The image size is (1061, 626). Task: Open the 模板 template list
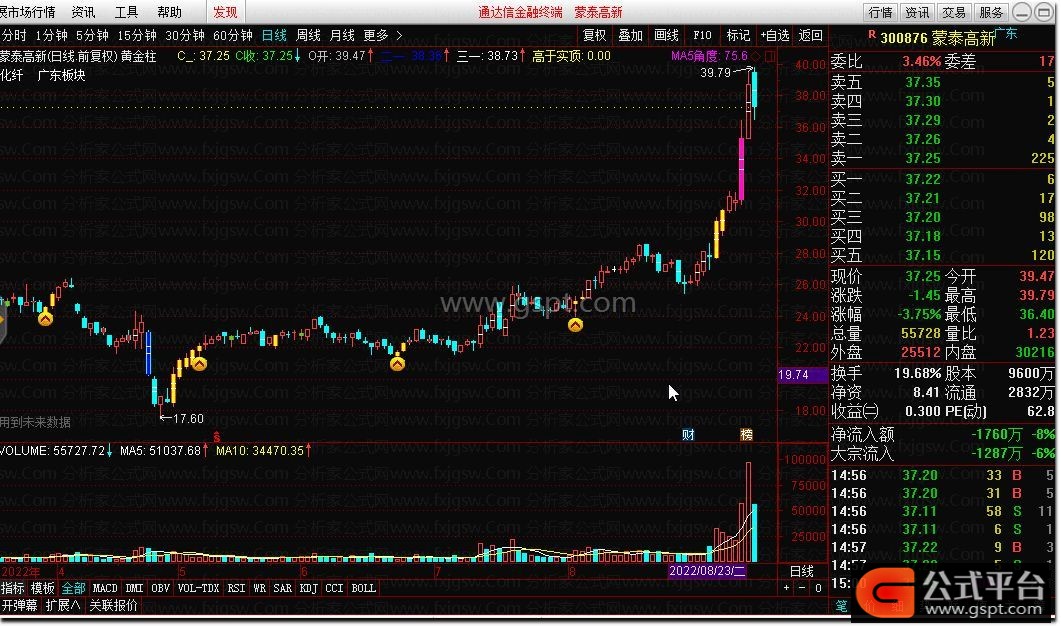tap(43, 588)
